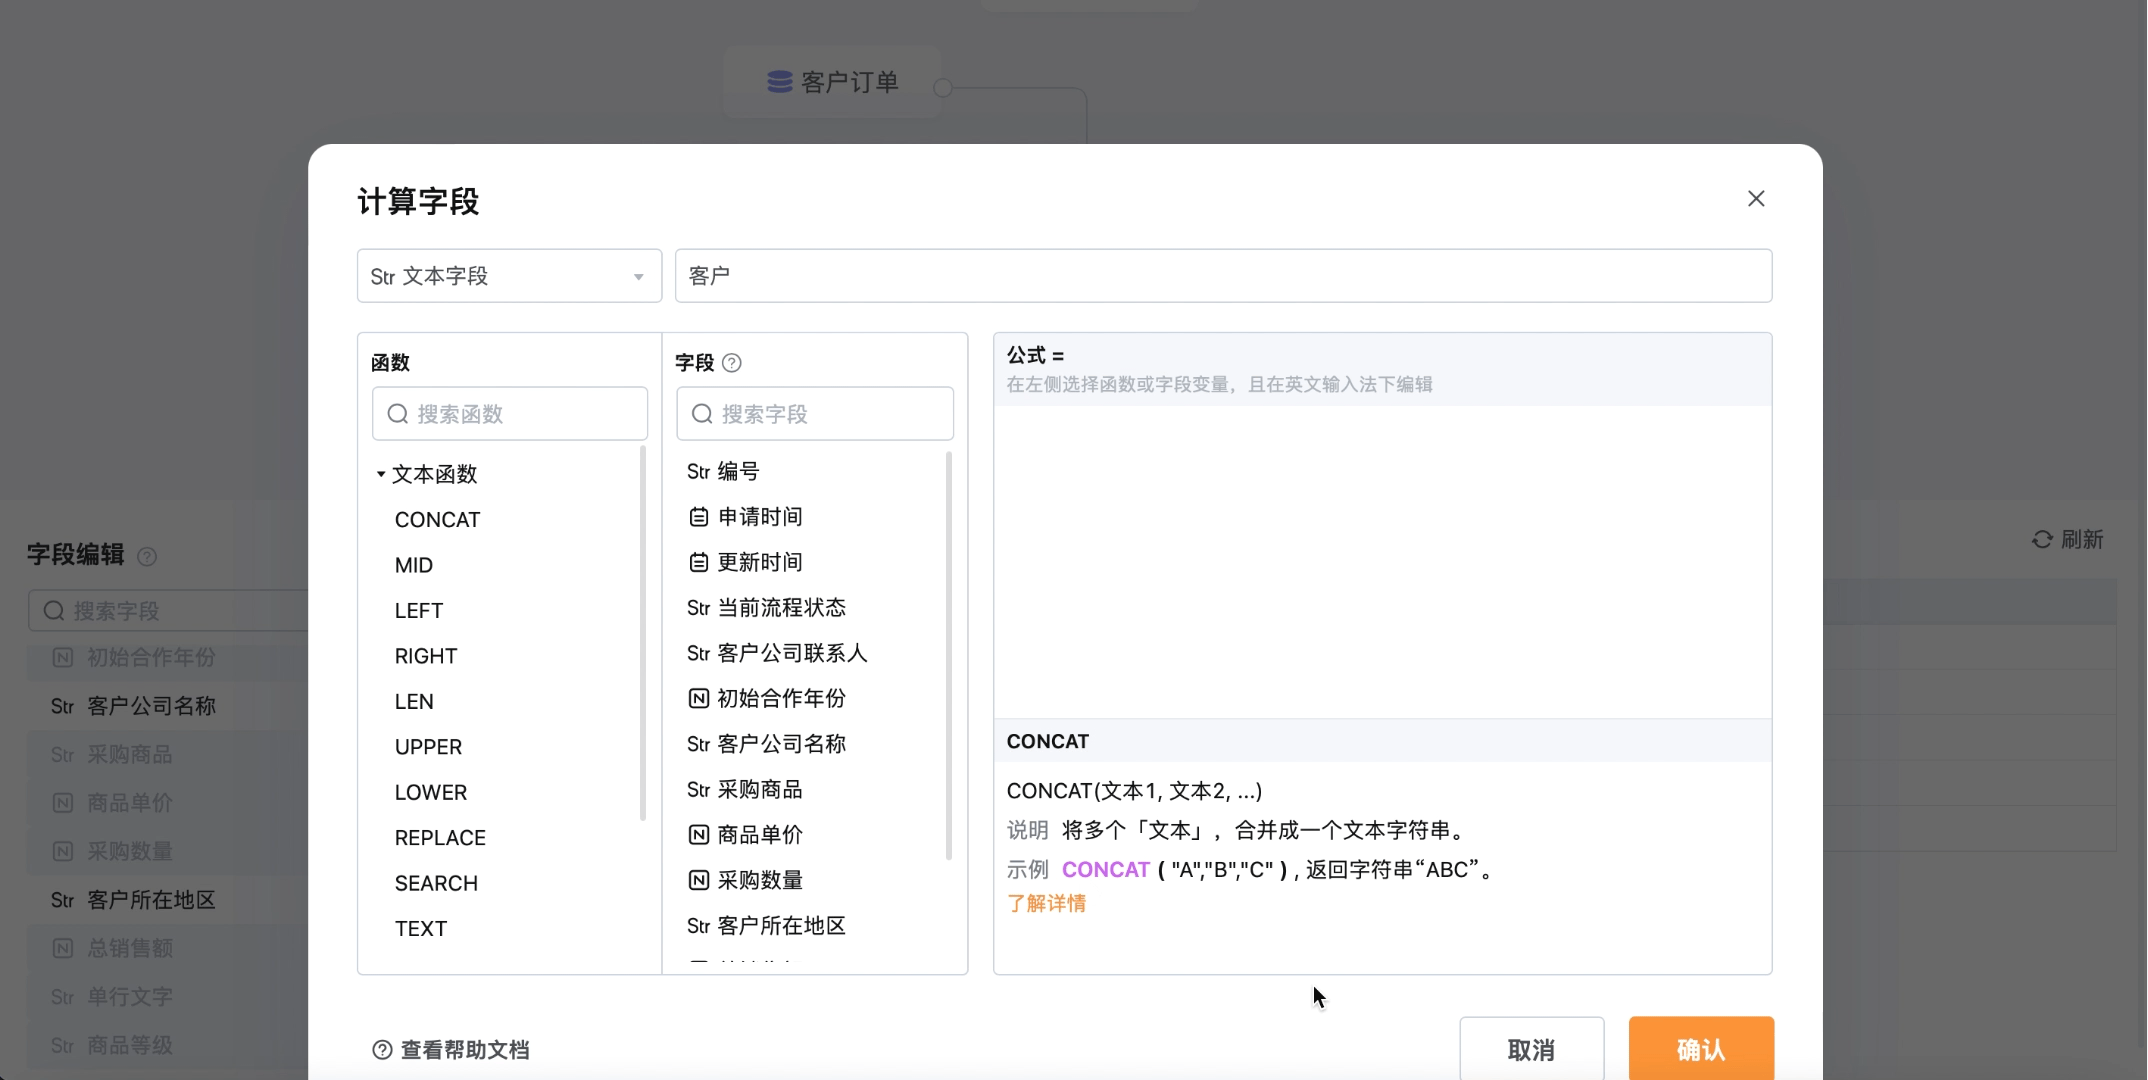
Task: Open the 了解详情 link
Action: tap(1046, 904)
